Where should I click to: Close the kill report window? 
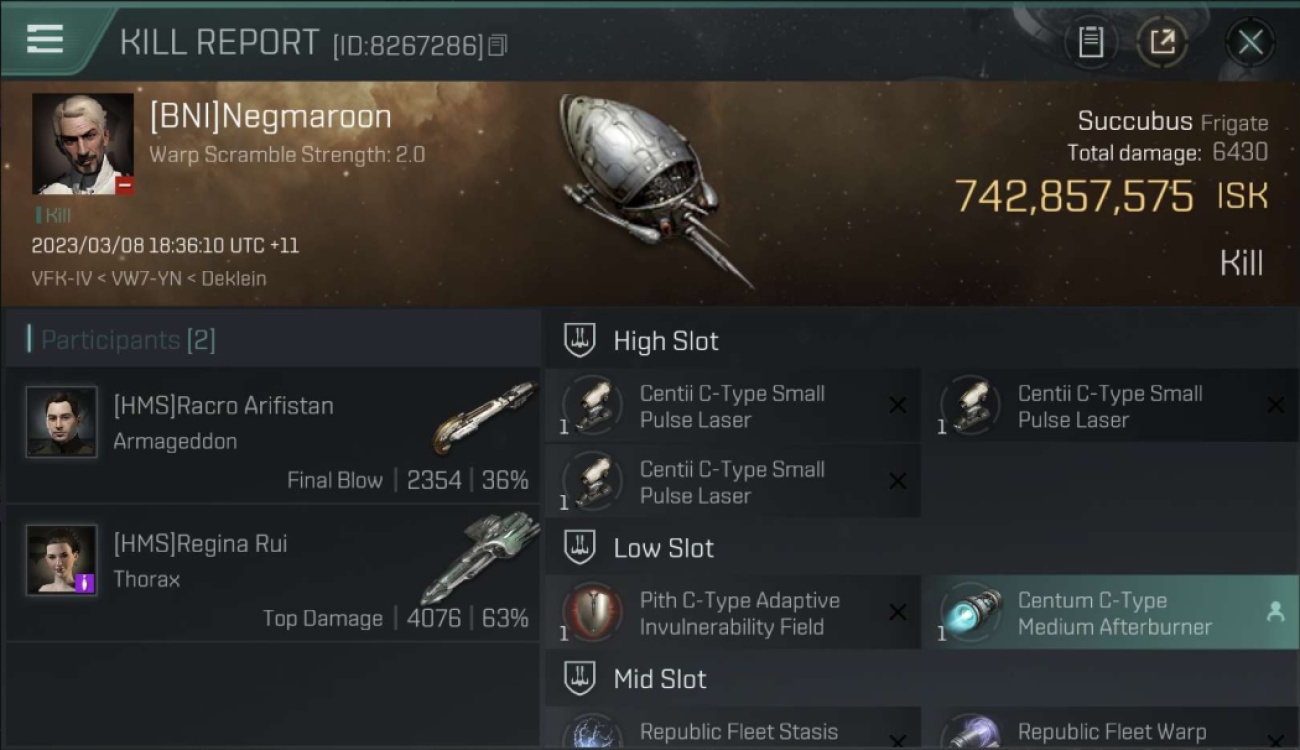click(1250, 42)
